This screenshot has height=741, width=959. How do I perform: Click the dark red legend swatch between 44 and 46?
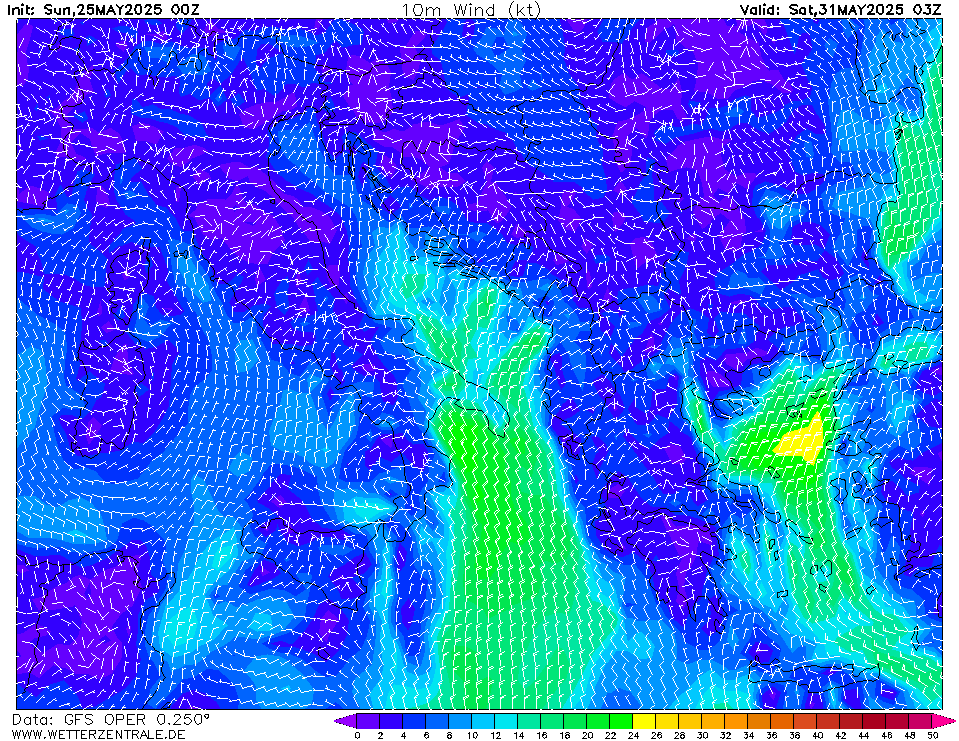pyautogui.click(x=875, y=721)
